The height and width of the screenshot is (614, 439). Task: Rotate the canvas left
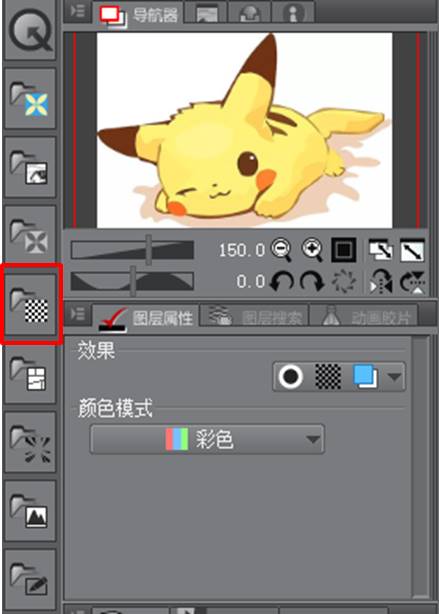click(282, 281)
